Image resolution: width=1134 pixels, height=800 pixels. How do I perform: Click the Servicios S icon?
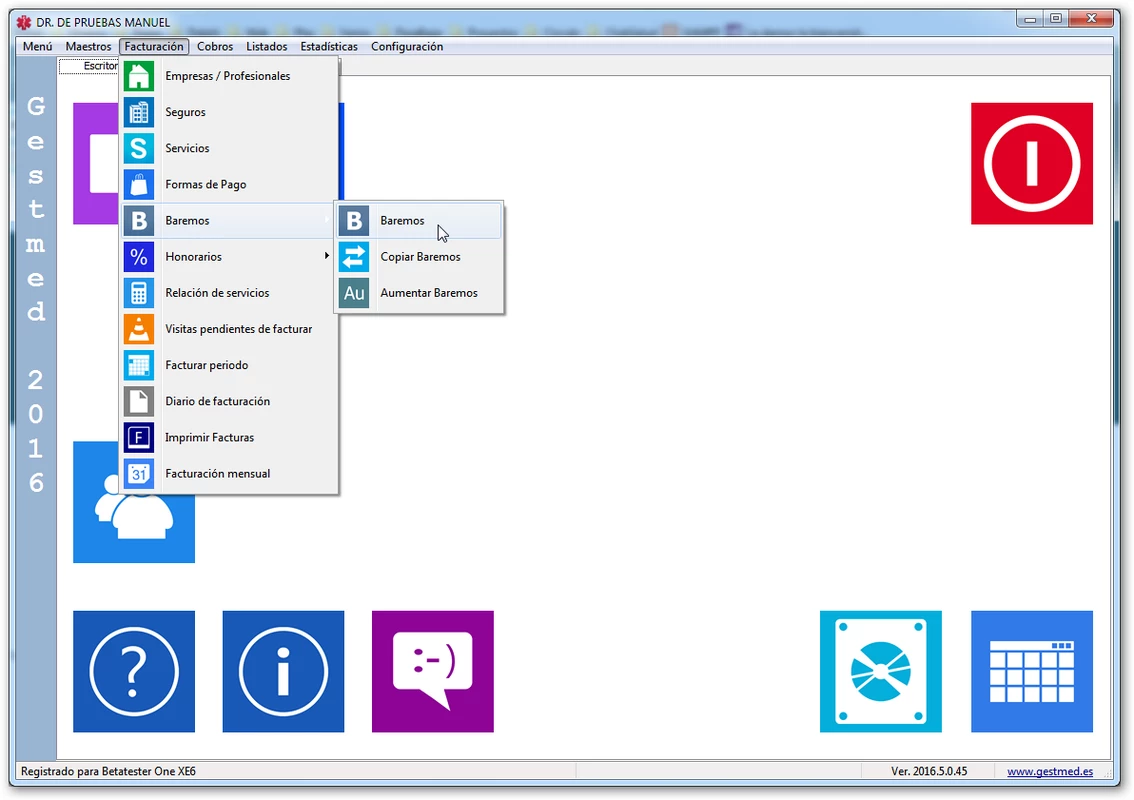(x=138, y=148)
